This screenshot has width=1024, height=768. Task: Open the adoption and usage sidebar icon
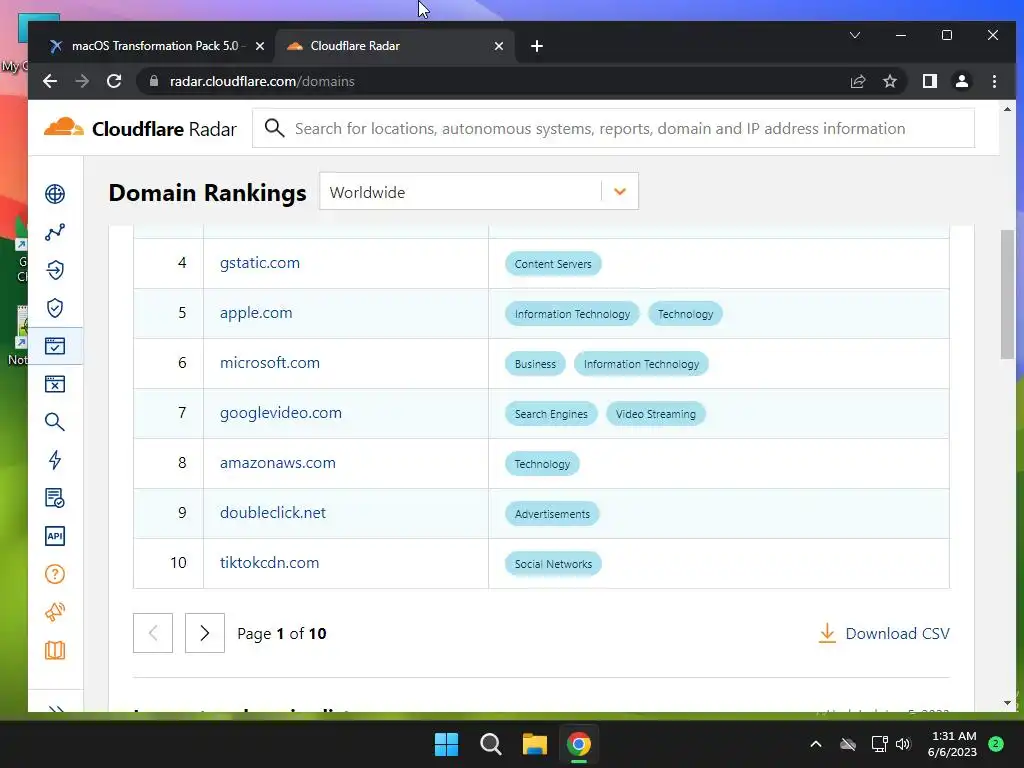pos(55,270)
